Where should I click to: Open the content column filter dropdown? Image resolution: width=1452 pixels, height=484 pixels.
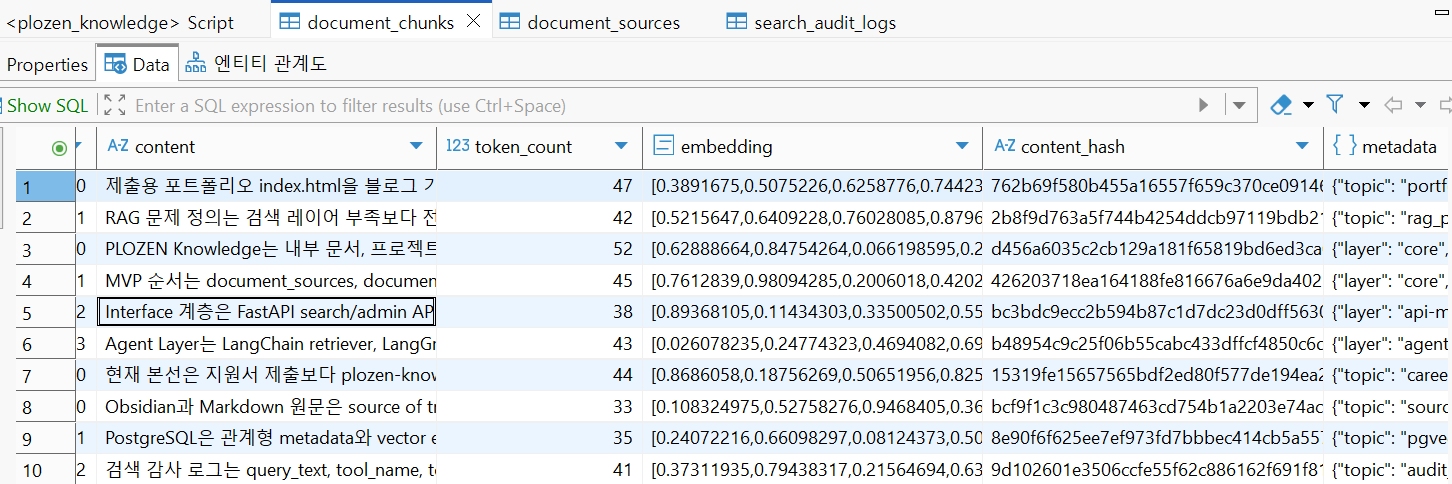(x=417, y=147)
